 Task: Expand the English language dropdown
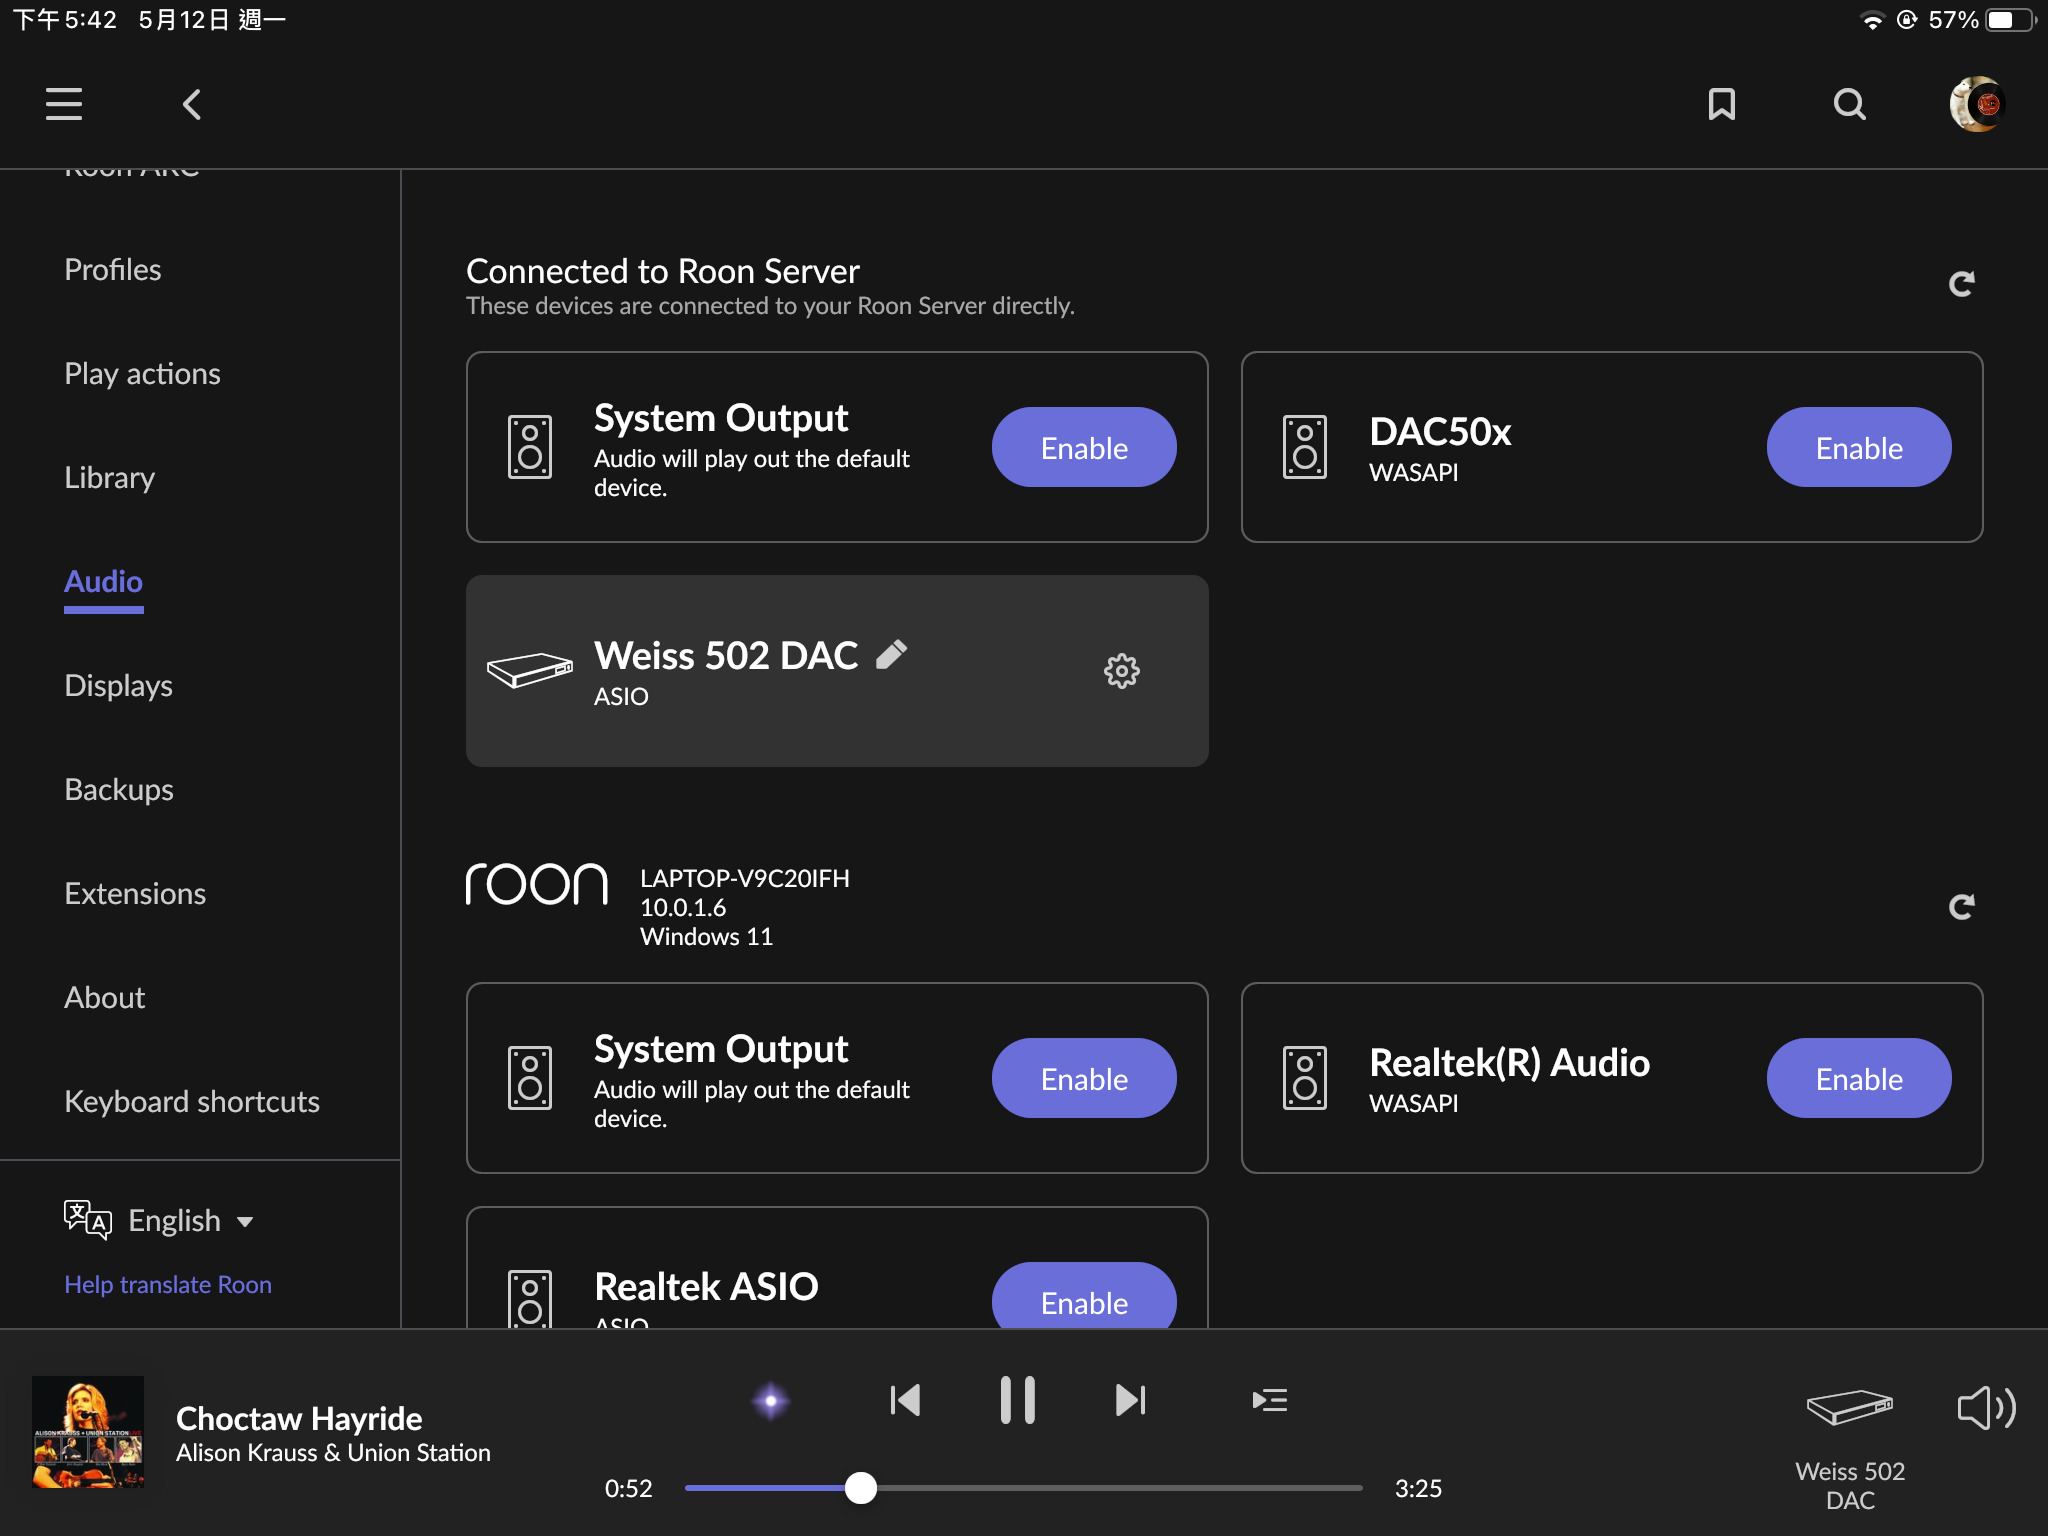(190, 1220)
